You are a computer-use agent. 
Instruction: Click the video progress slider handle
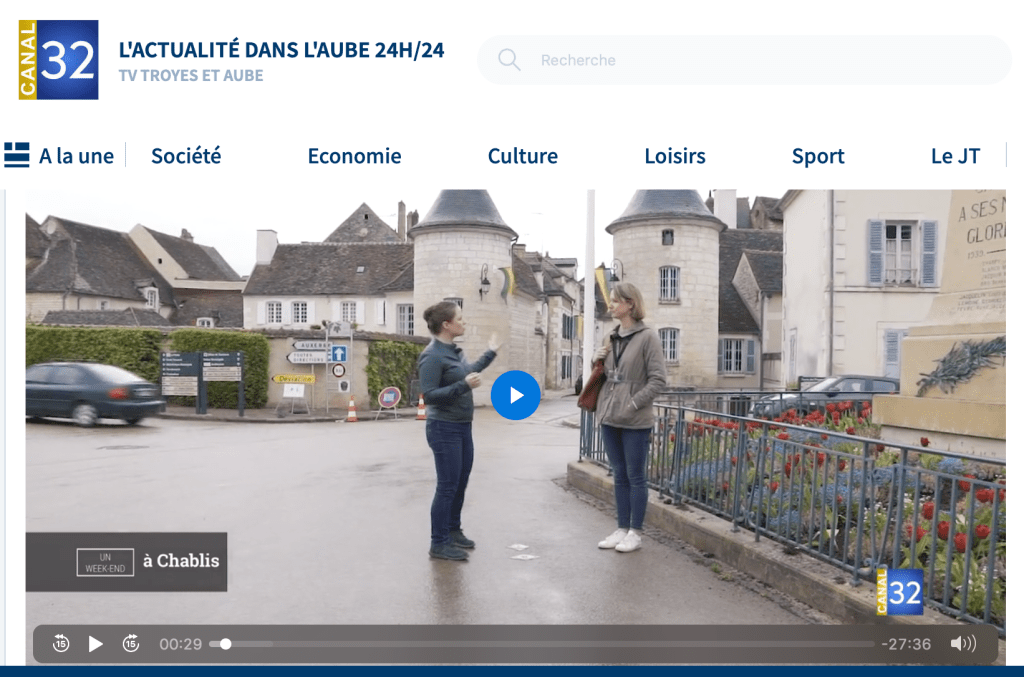coord(226,644)
